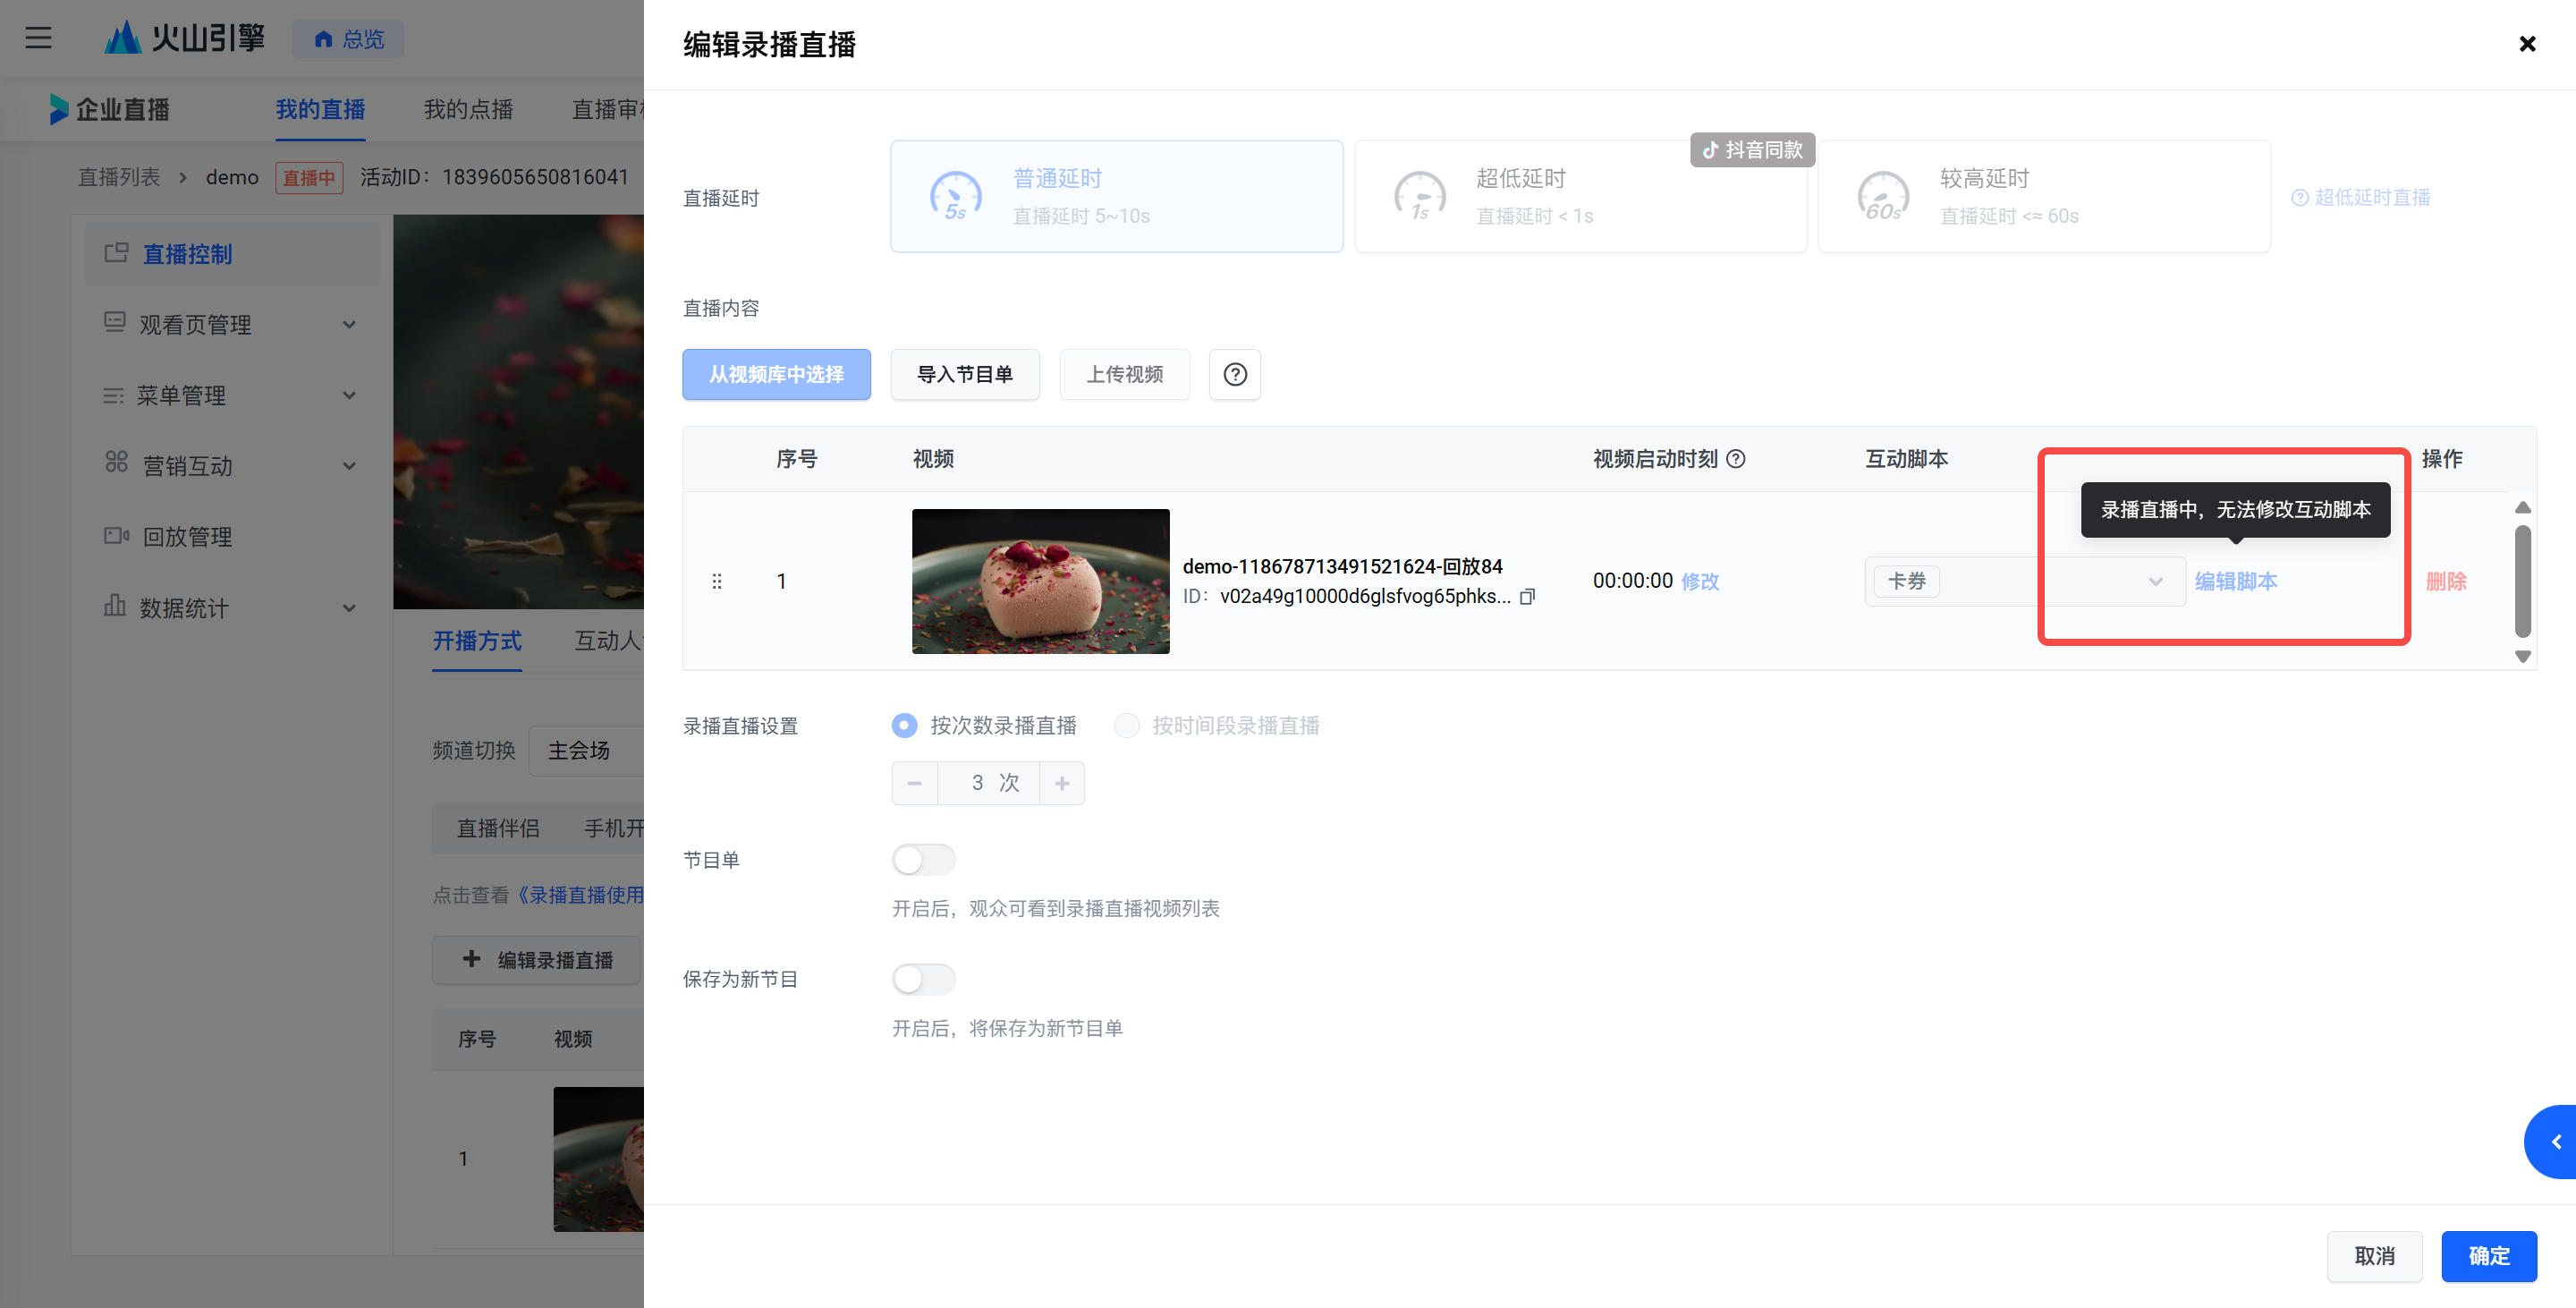Switch to the 我的点播 tab
The width and height of the screenshot is (2576, 1308).
point(468,109)
